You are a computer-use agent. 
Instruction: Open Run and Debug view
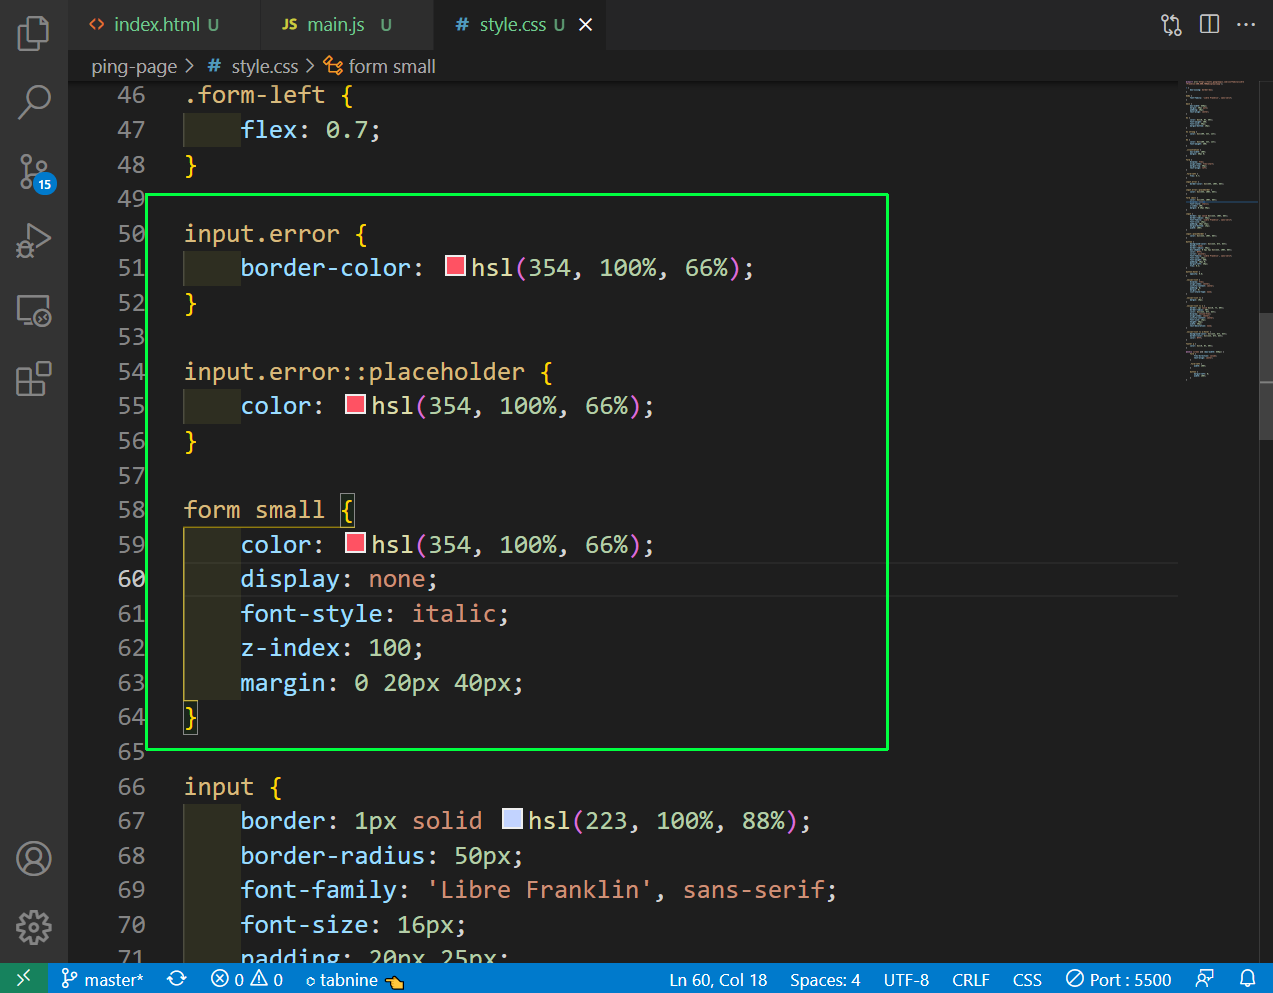coord(34,240)
